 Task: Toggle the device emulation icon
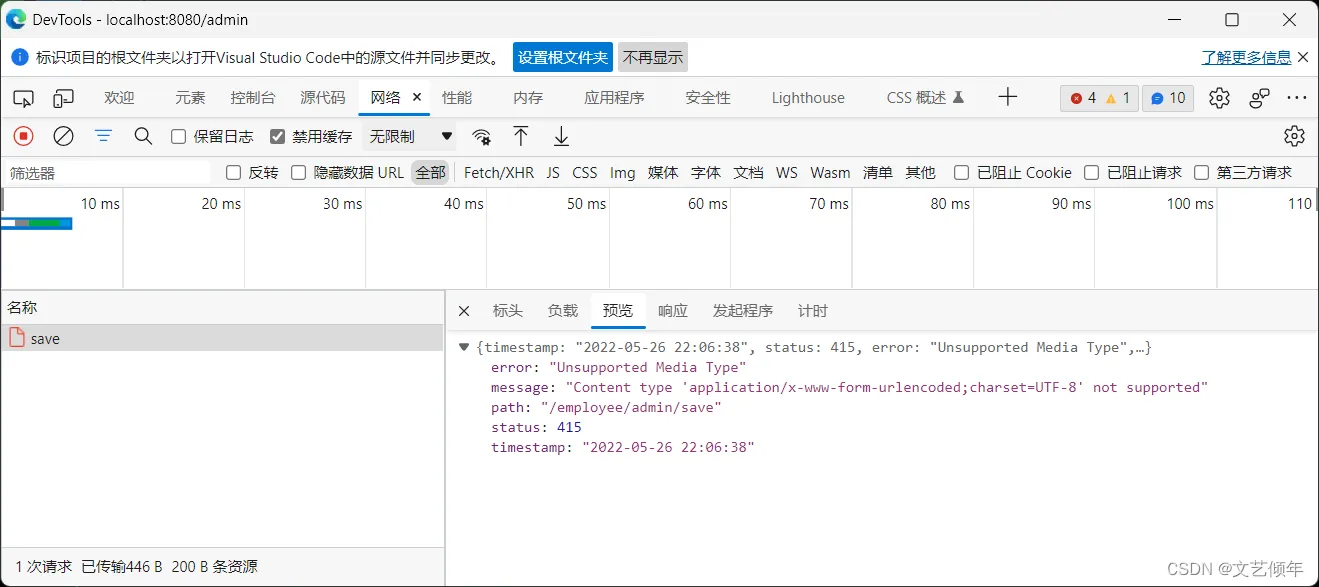tap(63, 97)
